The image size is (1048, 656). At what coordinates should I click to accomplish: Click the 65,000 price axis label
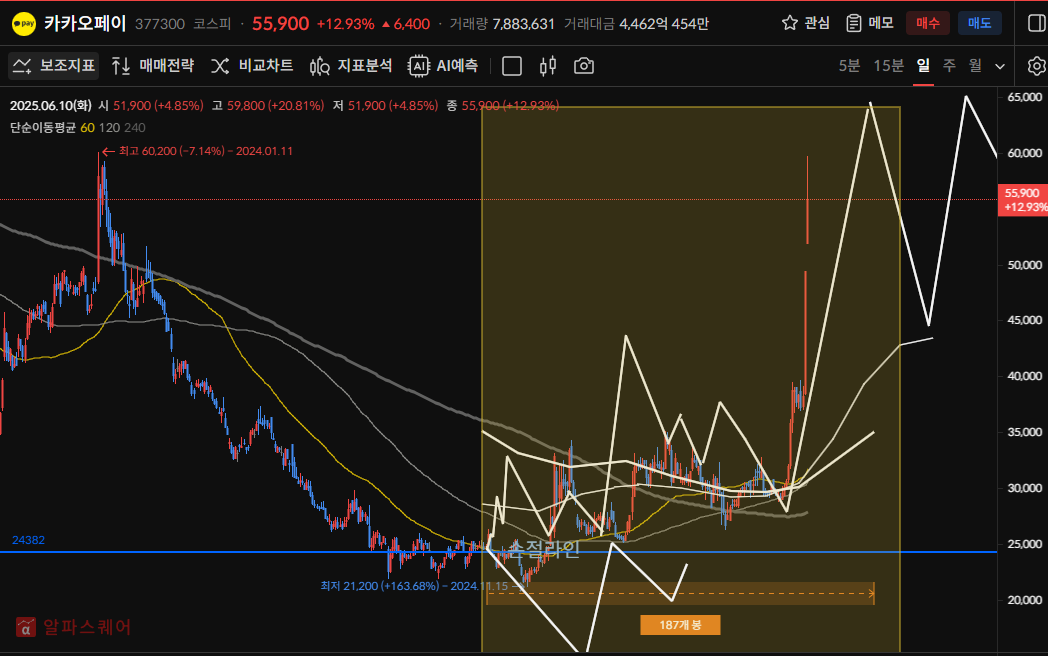[x=1024, y=97]
